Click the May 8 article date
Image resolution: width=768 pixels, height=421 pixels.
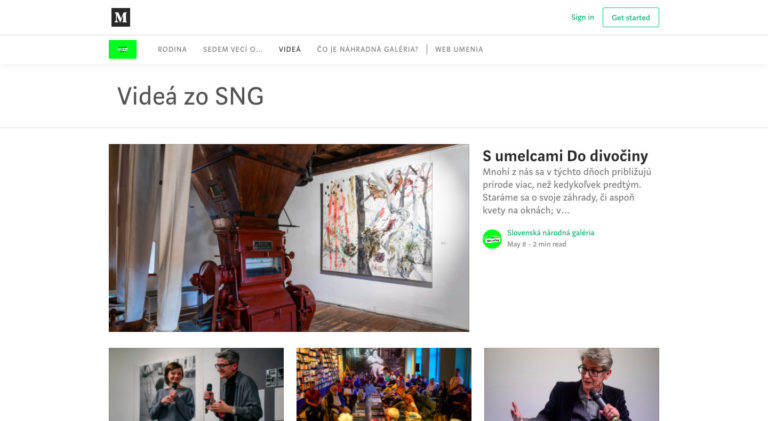tap(516, 244)
